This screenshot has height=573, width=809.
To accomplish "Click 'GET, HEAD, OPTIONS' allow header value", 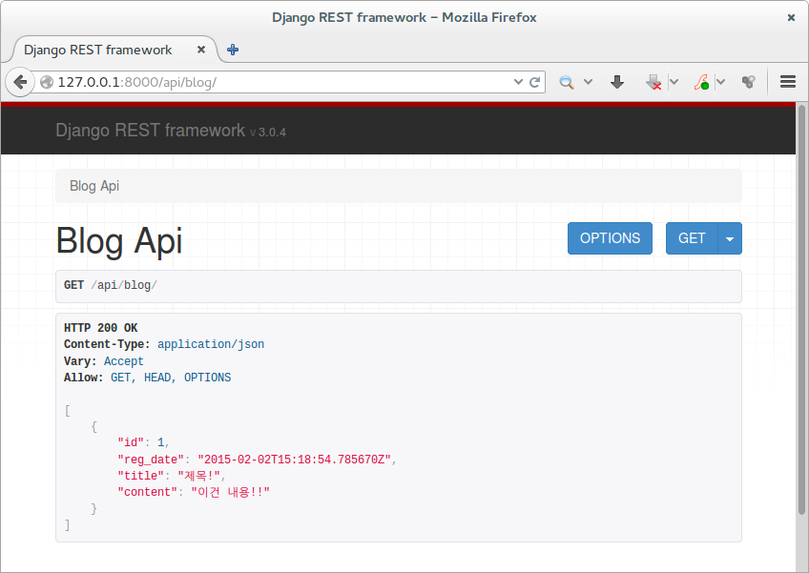I will [171, 378].
